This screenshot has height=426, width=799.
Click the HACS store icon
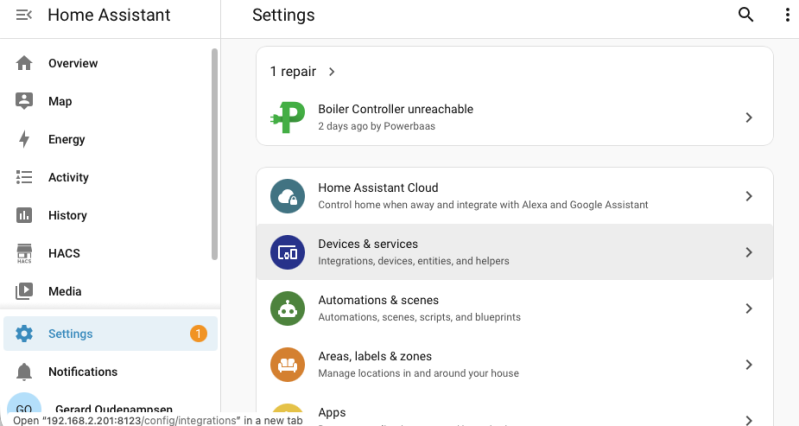24,253
